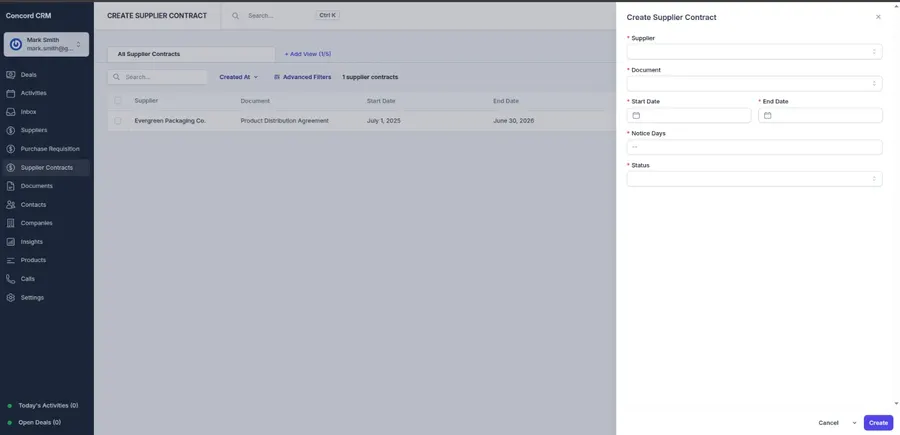Viewport: 900px width, 435px height.
Task: Open Today's Activities in sidebar footer
Action: [x=48, y=405]
